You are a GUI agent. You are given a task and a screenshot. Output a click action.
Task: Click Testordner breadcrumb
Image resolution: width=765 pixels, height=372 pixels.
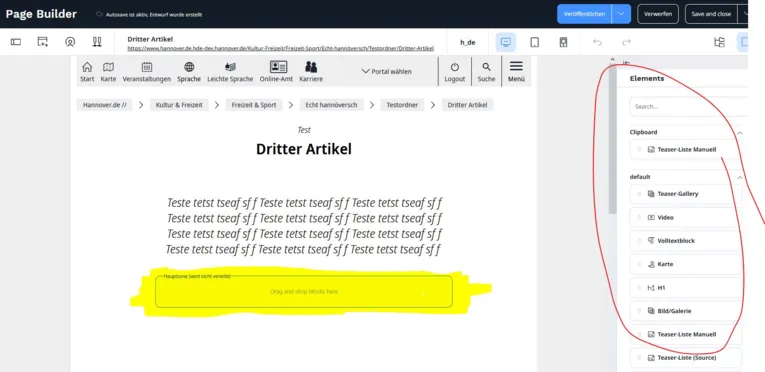tap(402, 105)
